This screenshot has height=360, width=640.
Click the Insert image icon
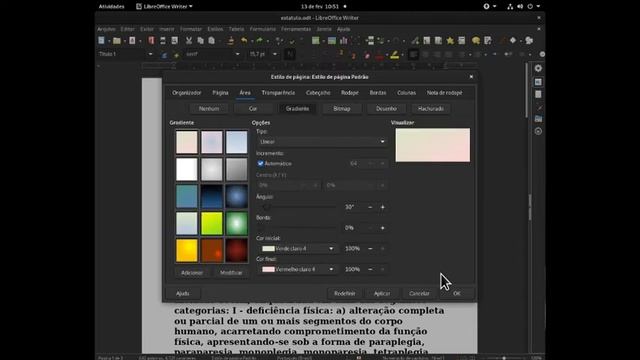[x=332, y=40]
